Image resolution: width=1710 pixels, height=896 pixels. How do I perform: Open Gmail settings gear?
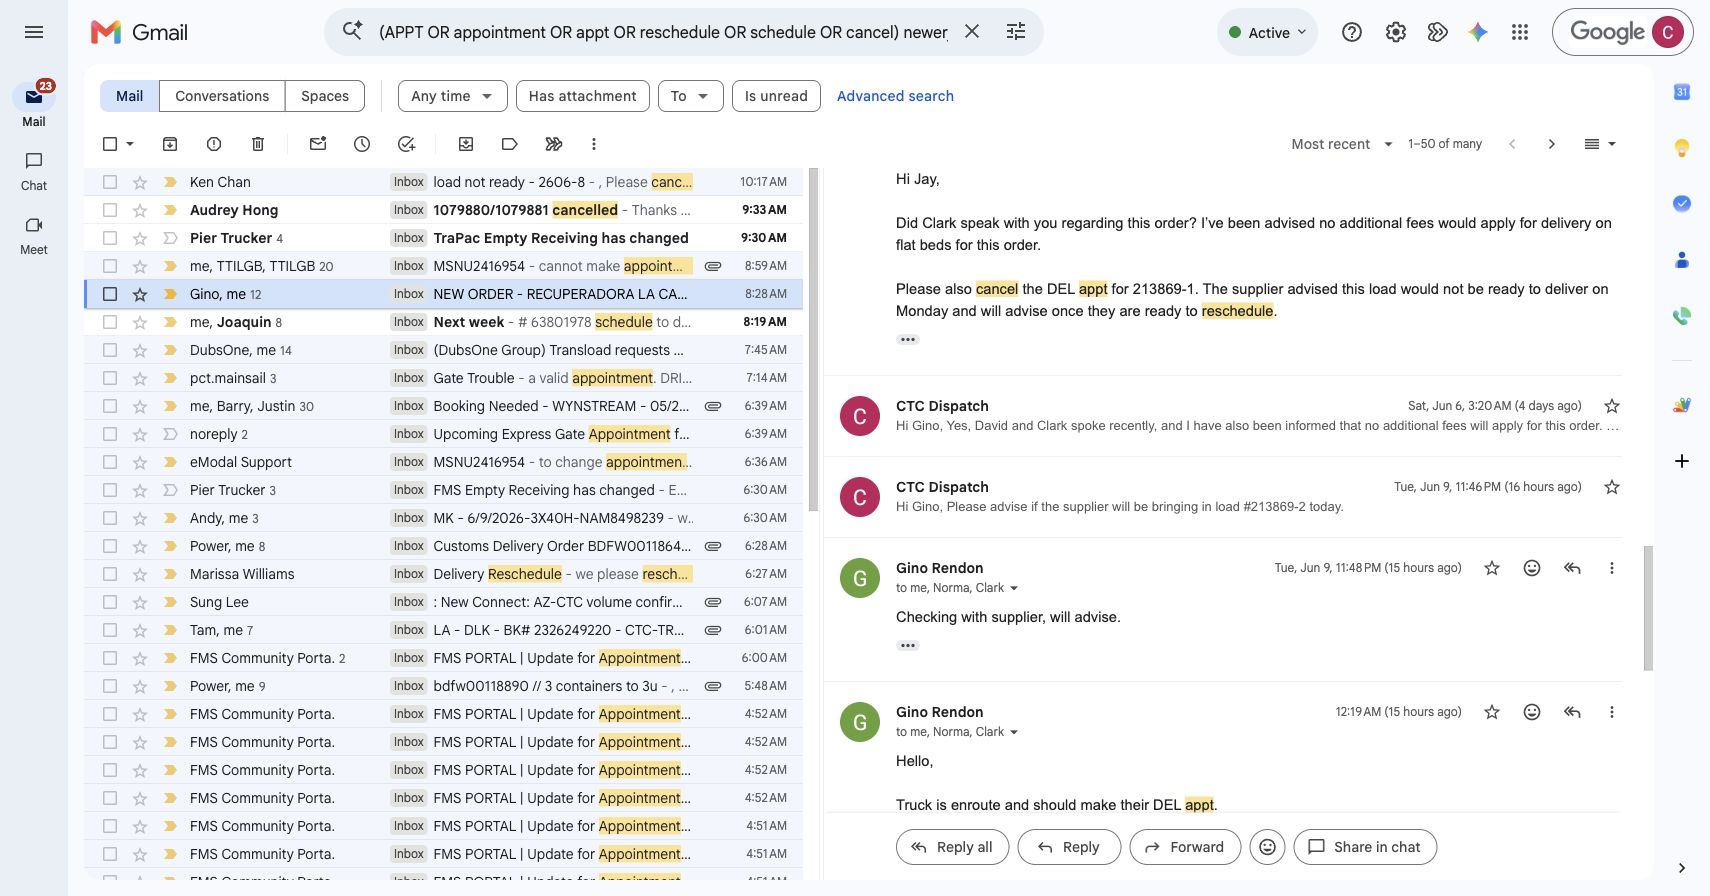pos(1396,32)
